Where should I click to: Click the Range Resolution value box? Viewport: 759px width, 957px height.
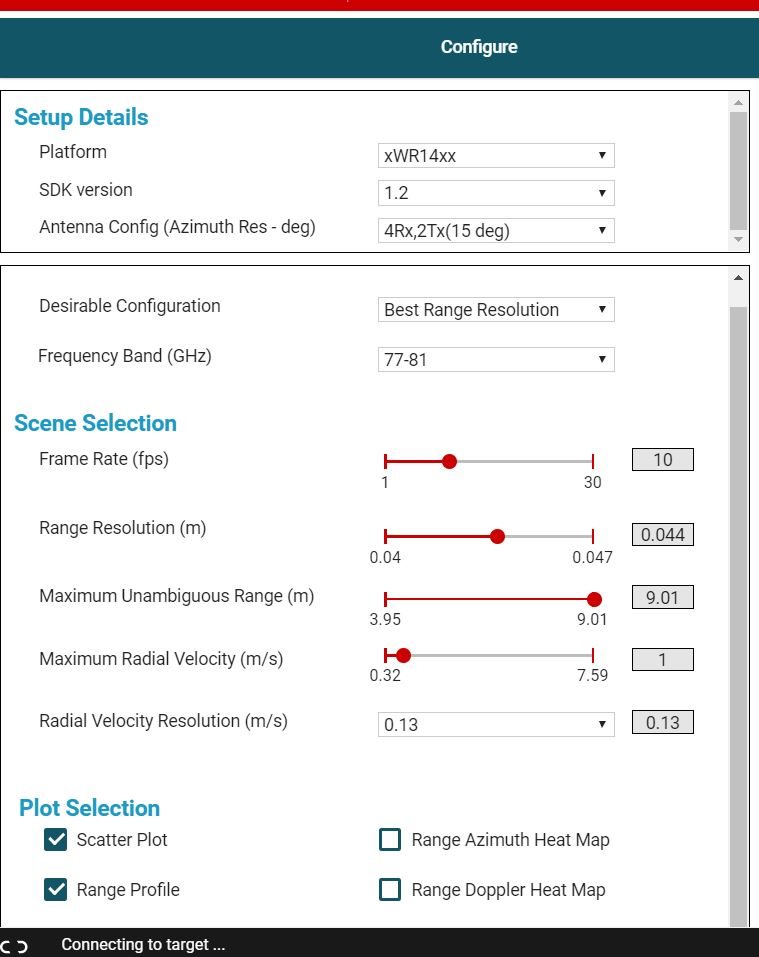662,535
